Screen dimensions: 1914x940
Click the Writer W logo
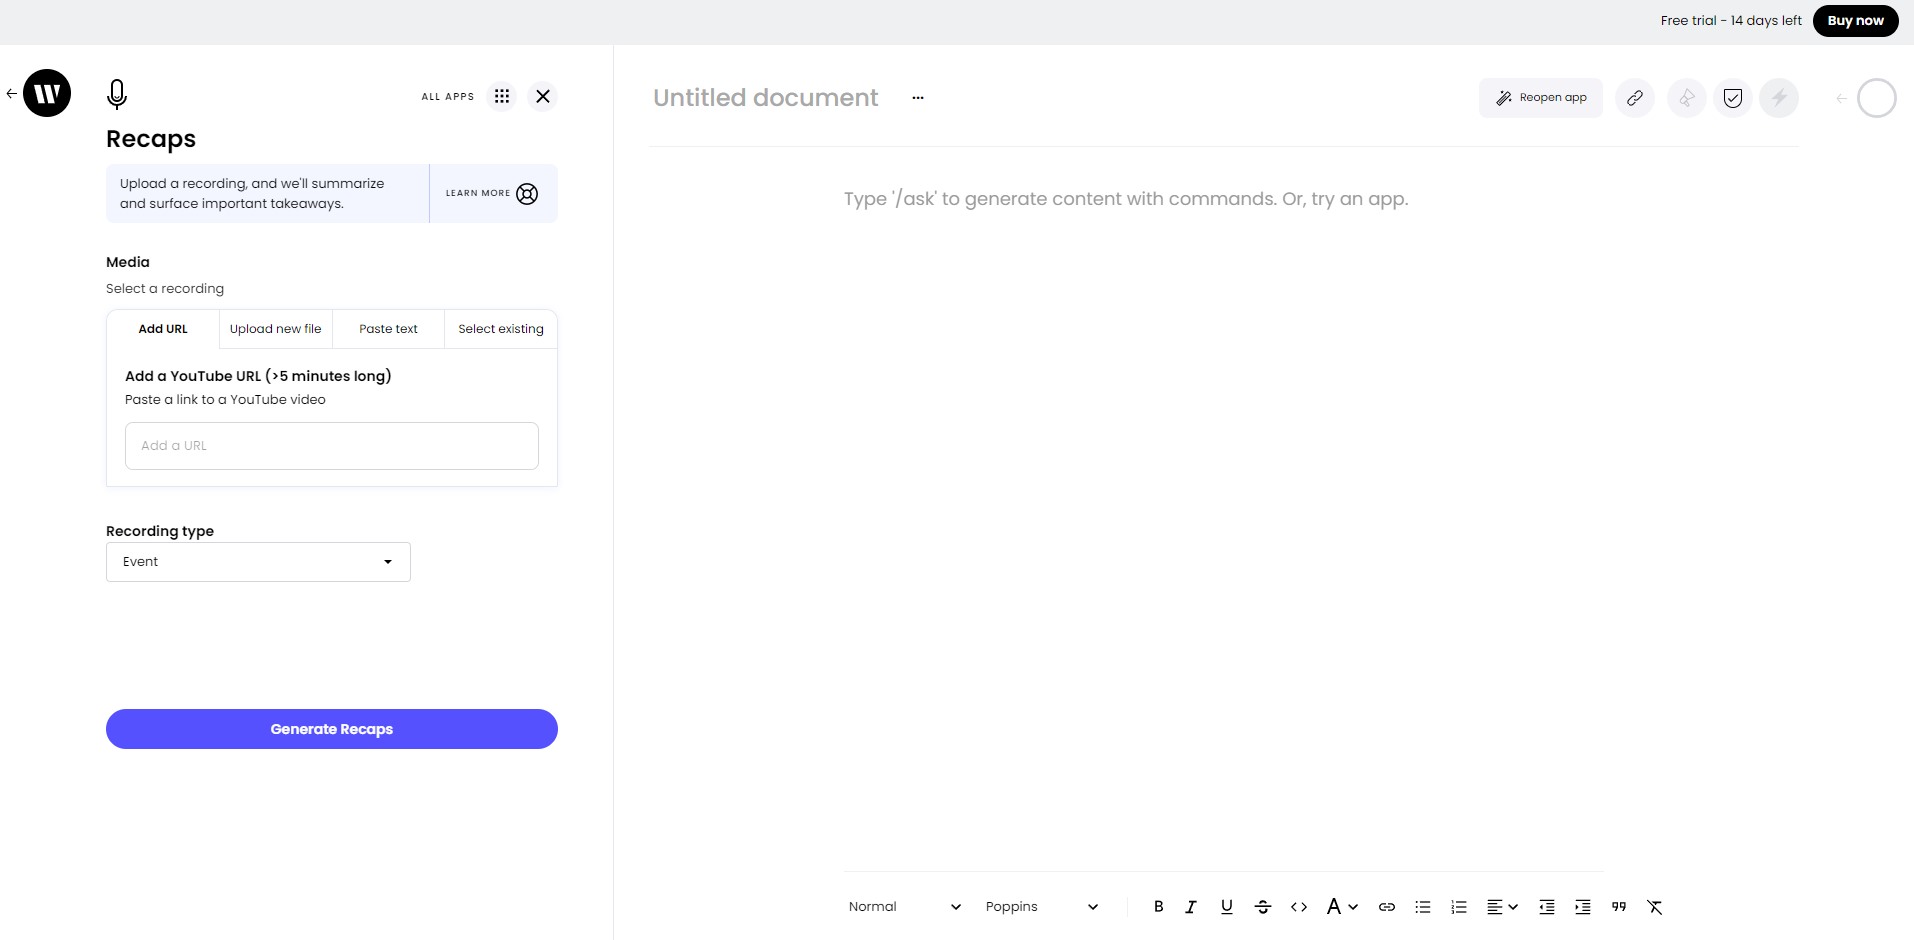[47, 93]
